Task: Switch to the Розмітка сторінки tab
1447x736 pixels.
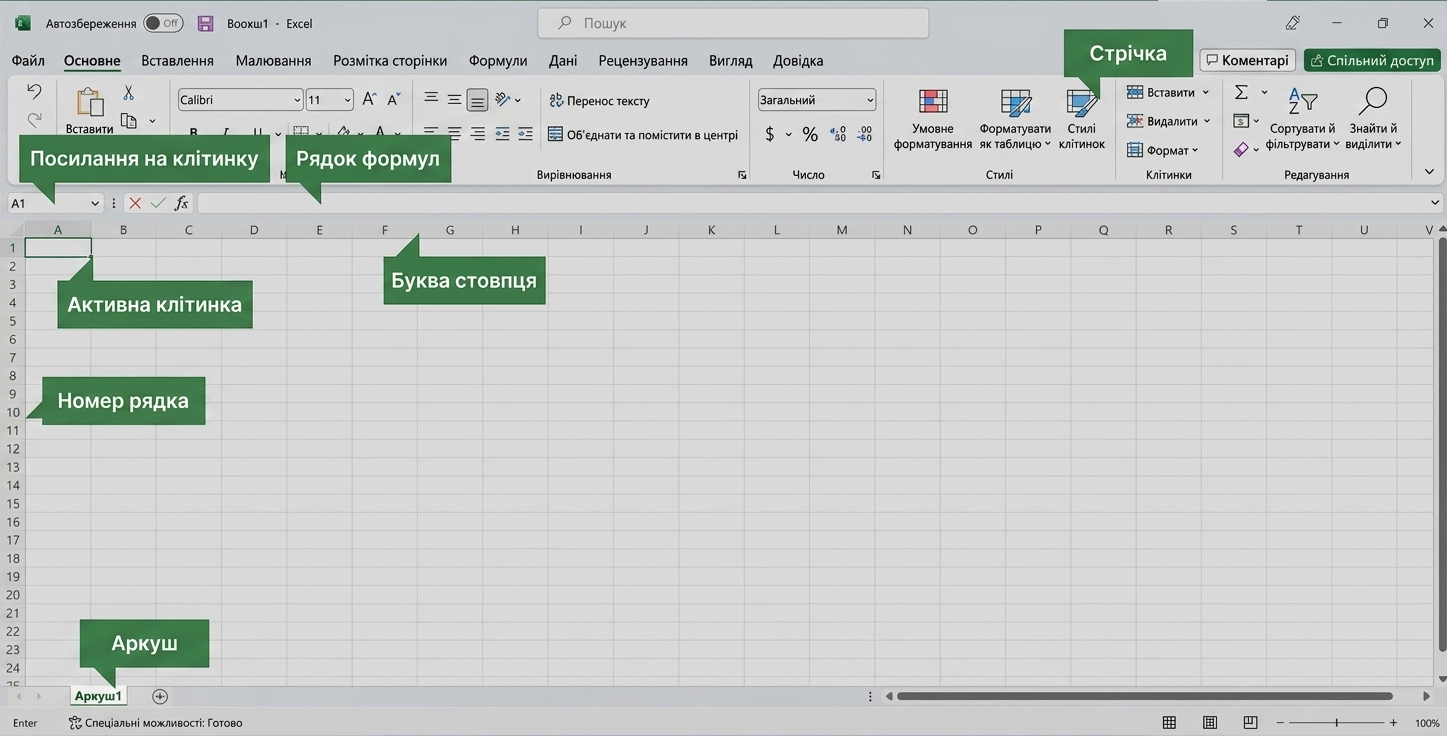Action: click(390, 60)
